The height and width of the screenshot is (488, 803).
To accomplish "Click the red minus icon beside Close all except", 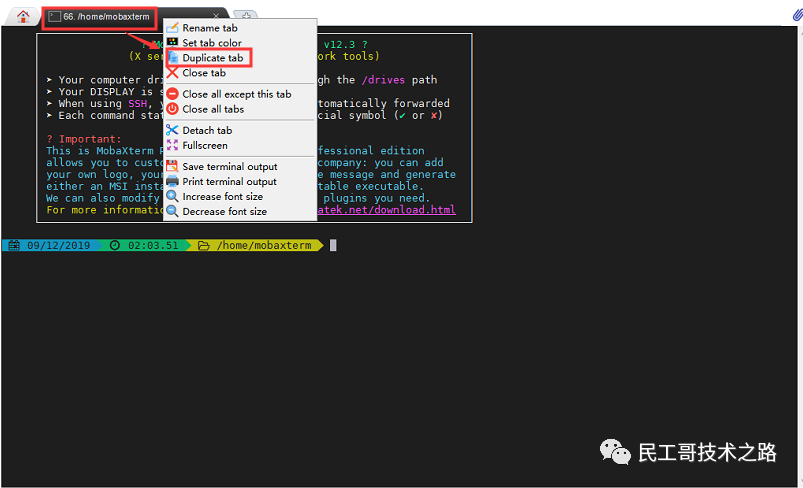I will pyautogui.click(x=173, y=94).
